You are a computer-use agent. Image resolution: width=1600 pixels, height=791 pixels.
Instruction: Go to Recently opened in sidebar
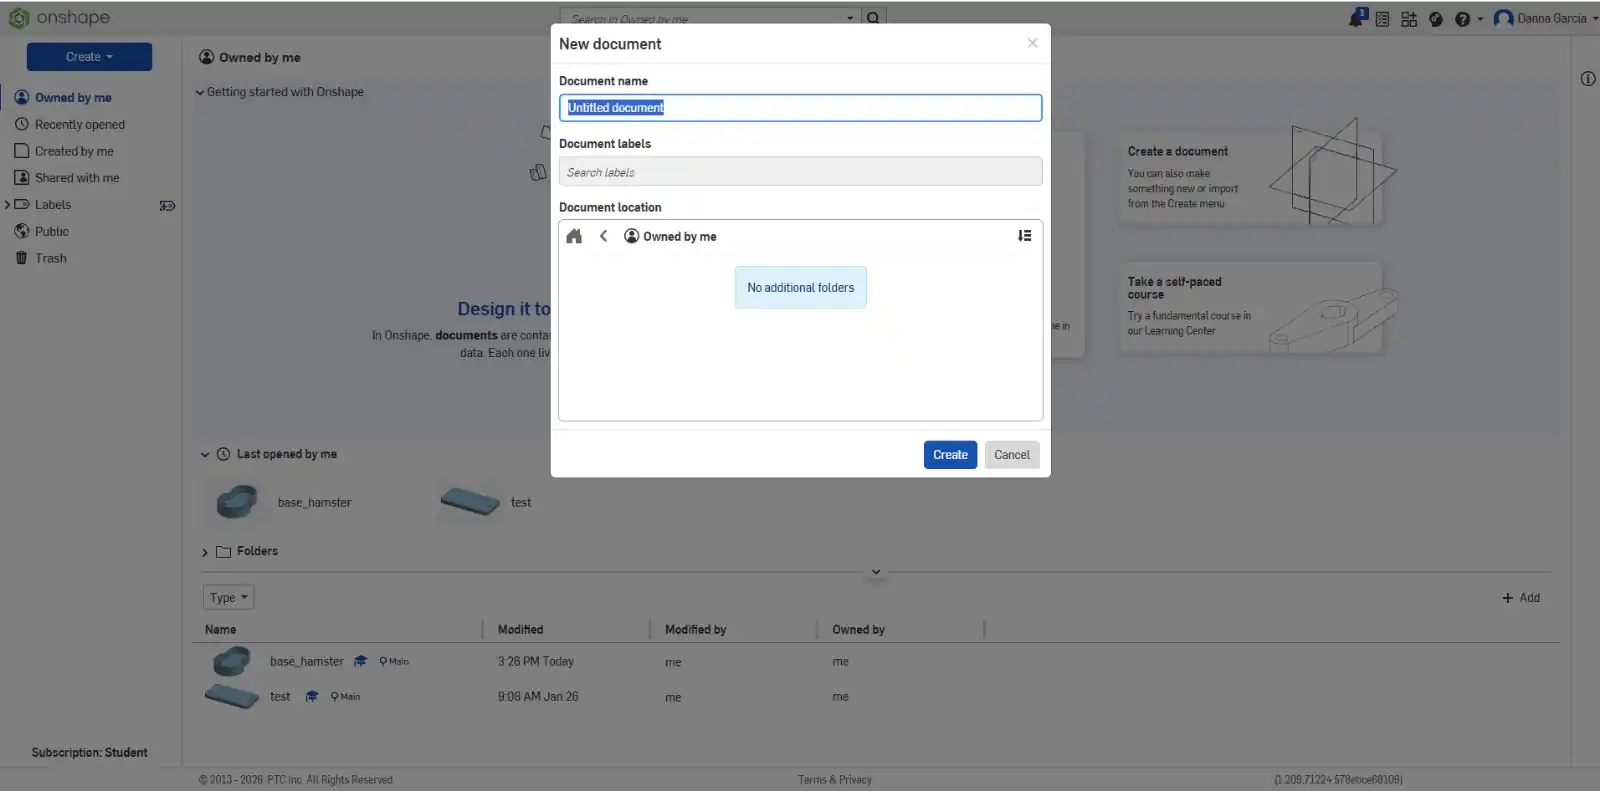point(79,125)
